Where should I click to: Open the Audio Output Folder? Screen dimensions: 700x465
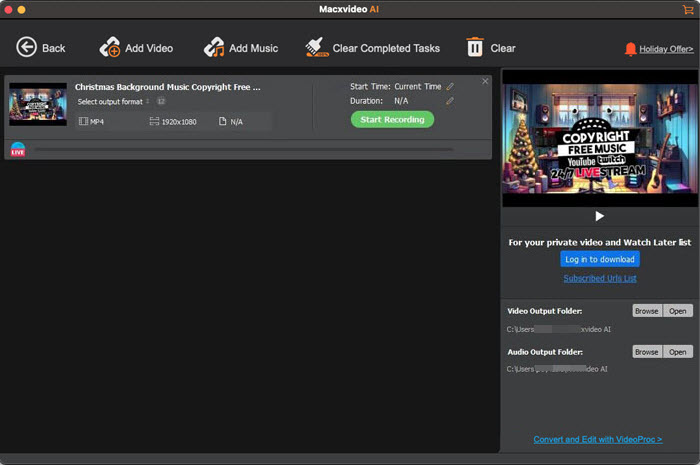coord(678,352)
